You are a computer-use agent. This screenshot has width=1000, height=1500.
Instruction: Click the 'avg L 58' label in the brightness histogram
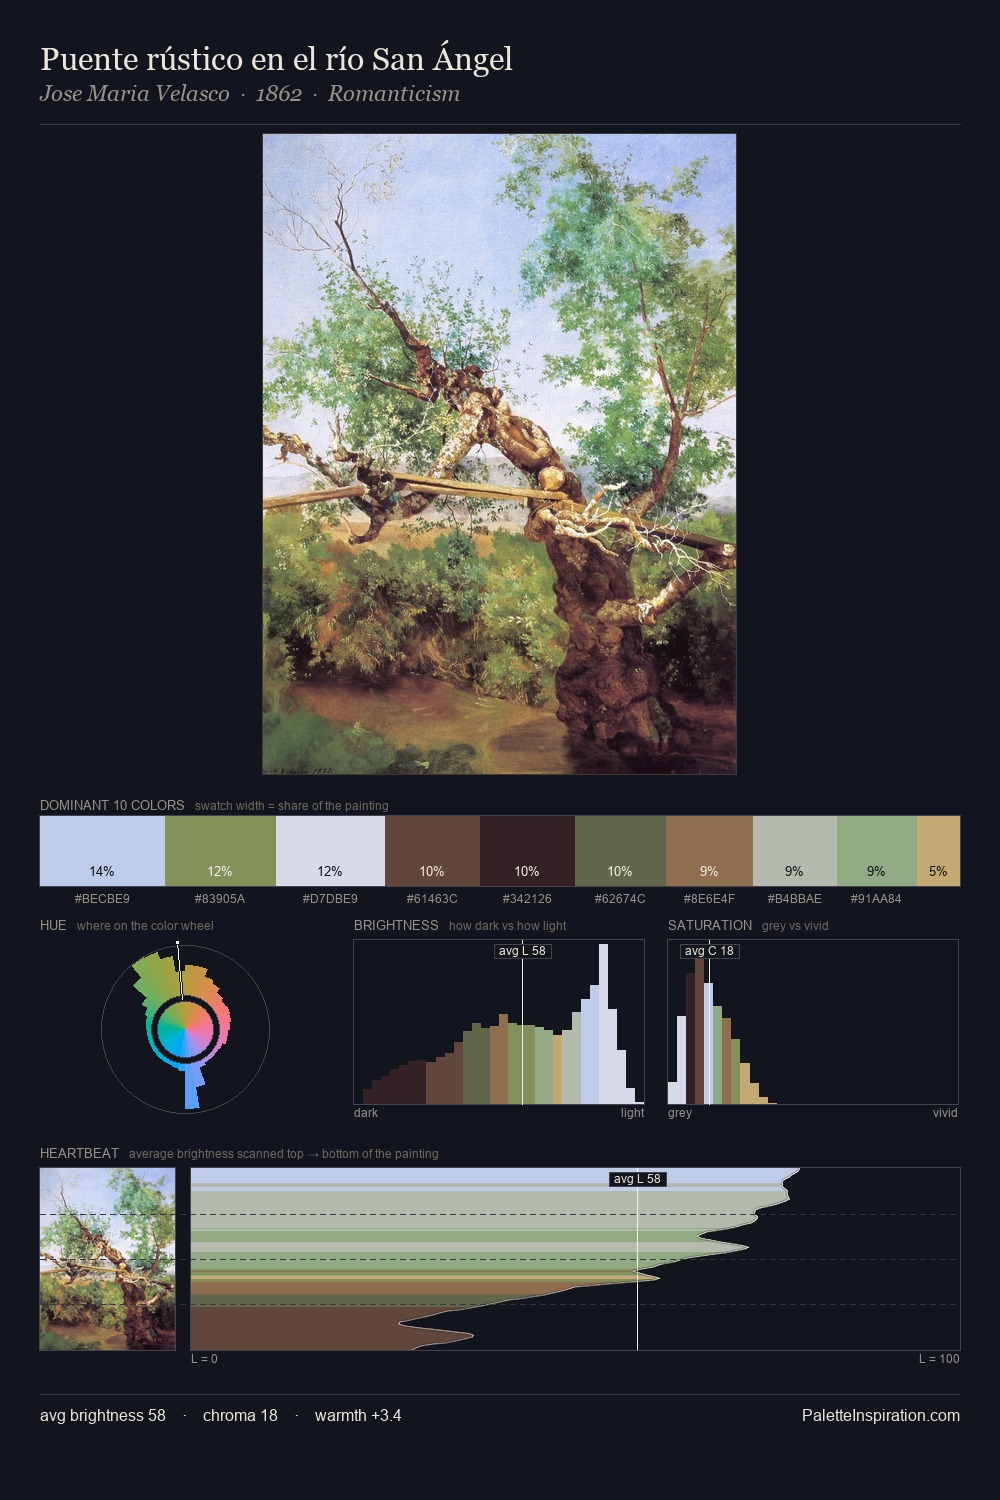522,951
